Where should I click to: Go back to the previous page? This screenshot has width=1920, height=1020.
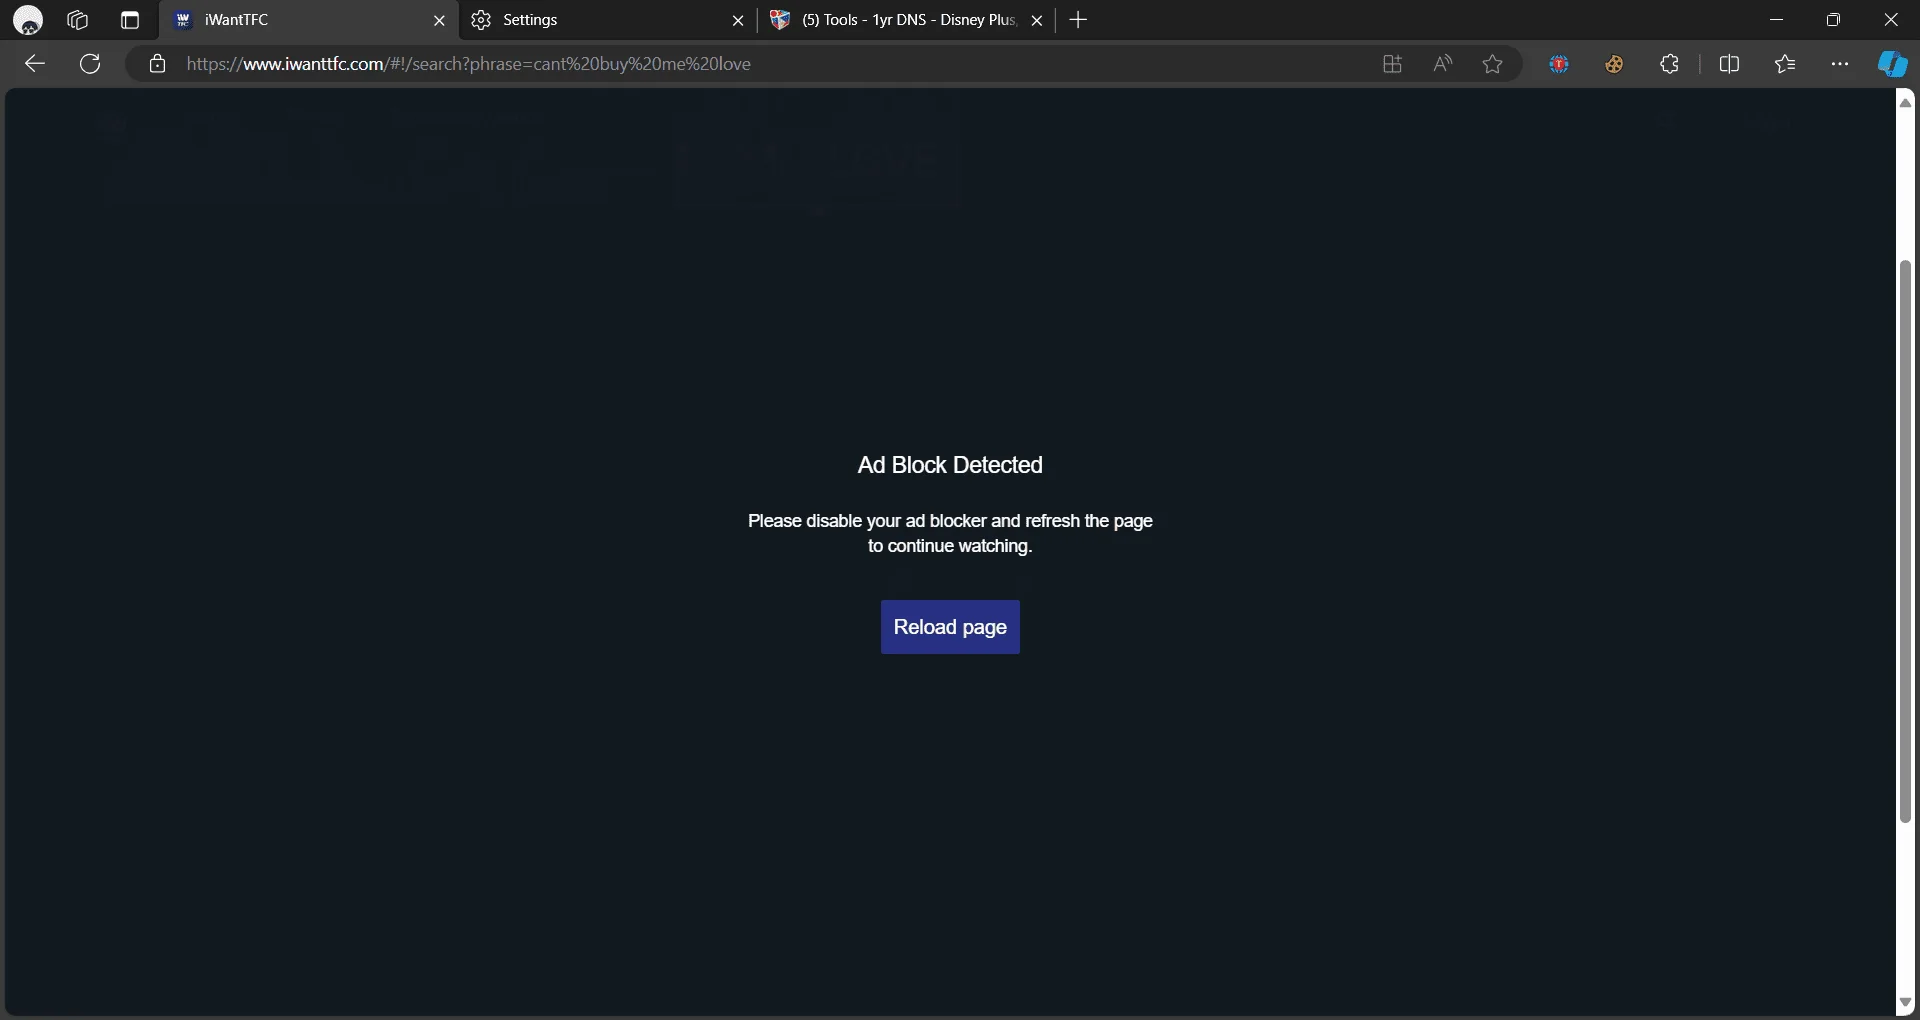point(35,64)
